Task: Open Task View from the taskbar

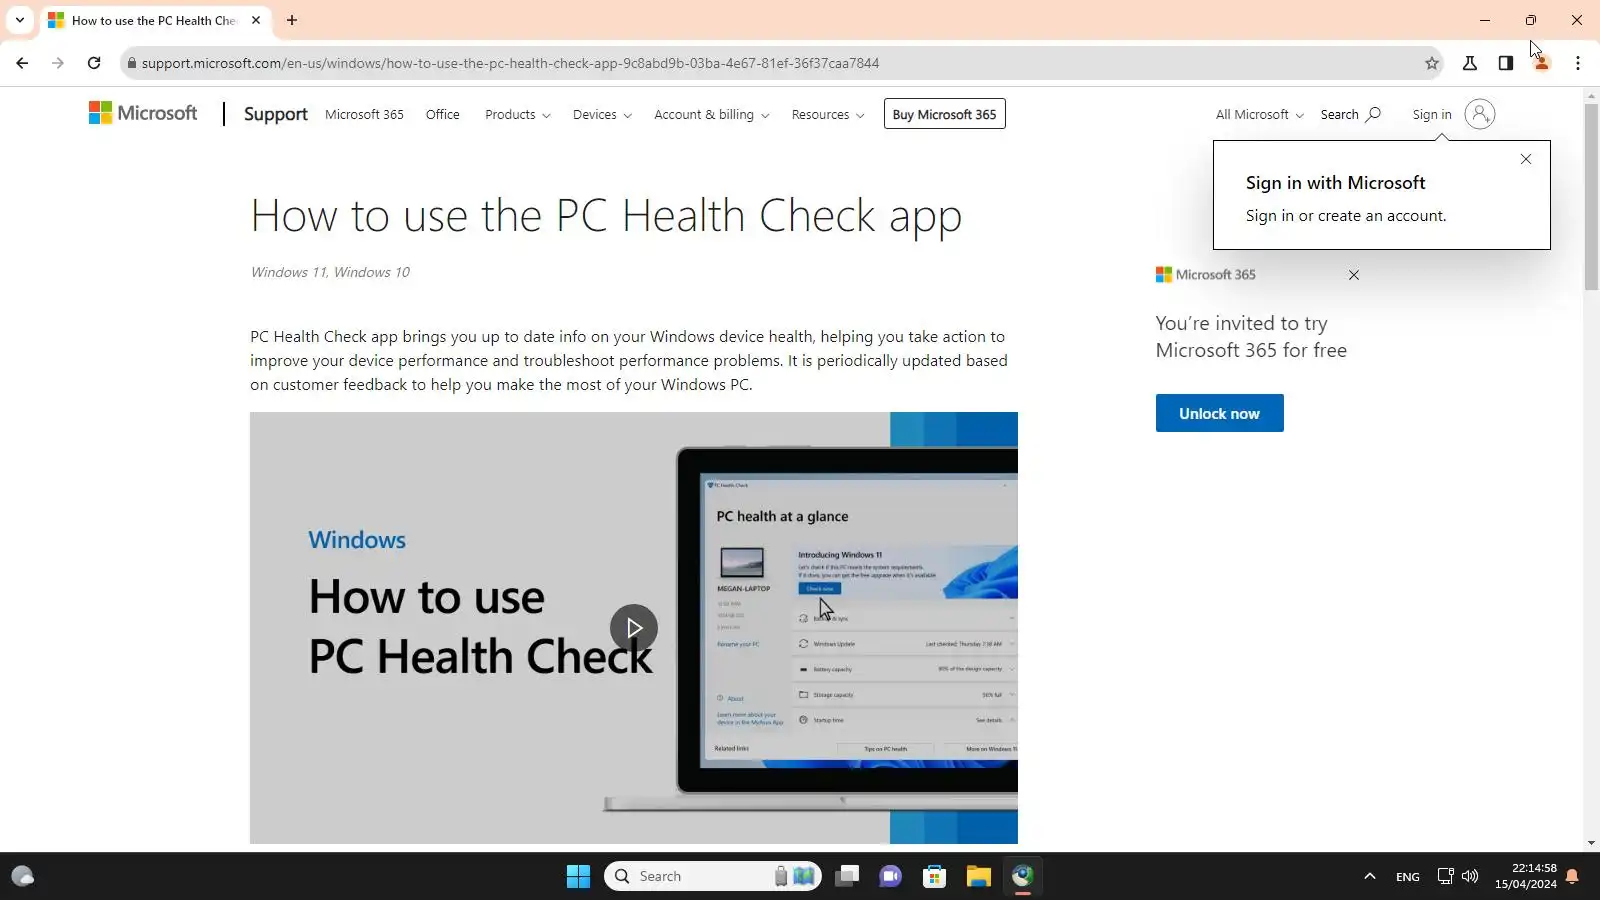Action: pos(848,877)
